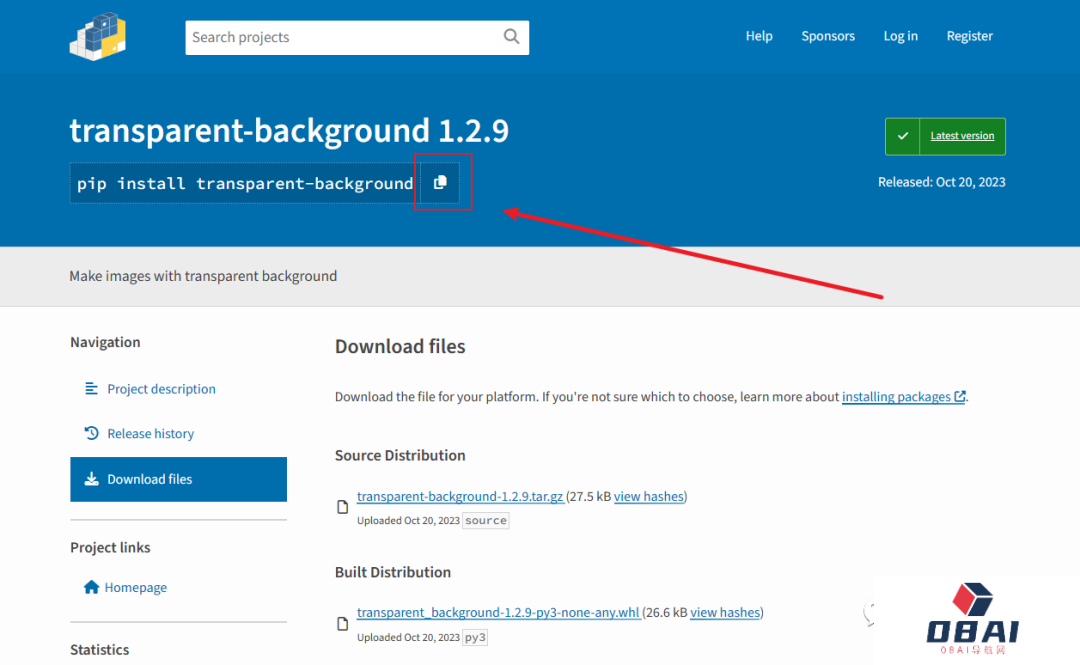This screenshot has height=665, width=1080.
Task: Open the Sponsors page
Action: click(x=828, y=36)
